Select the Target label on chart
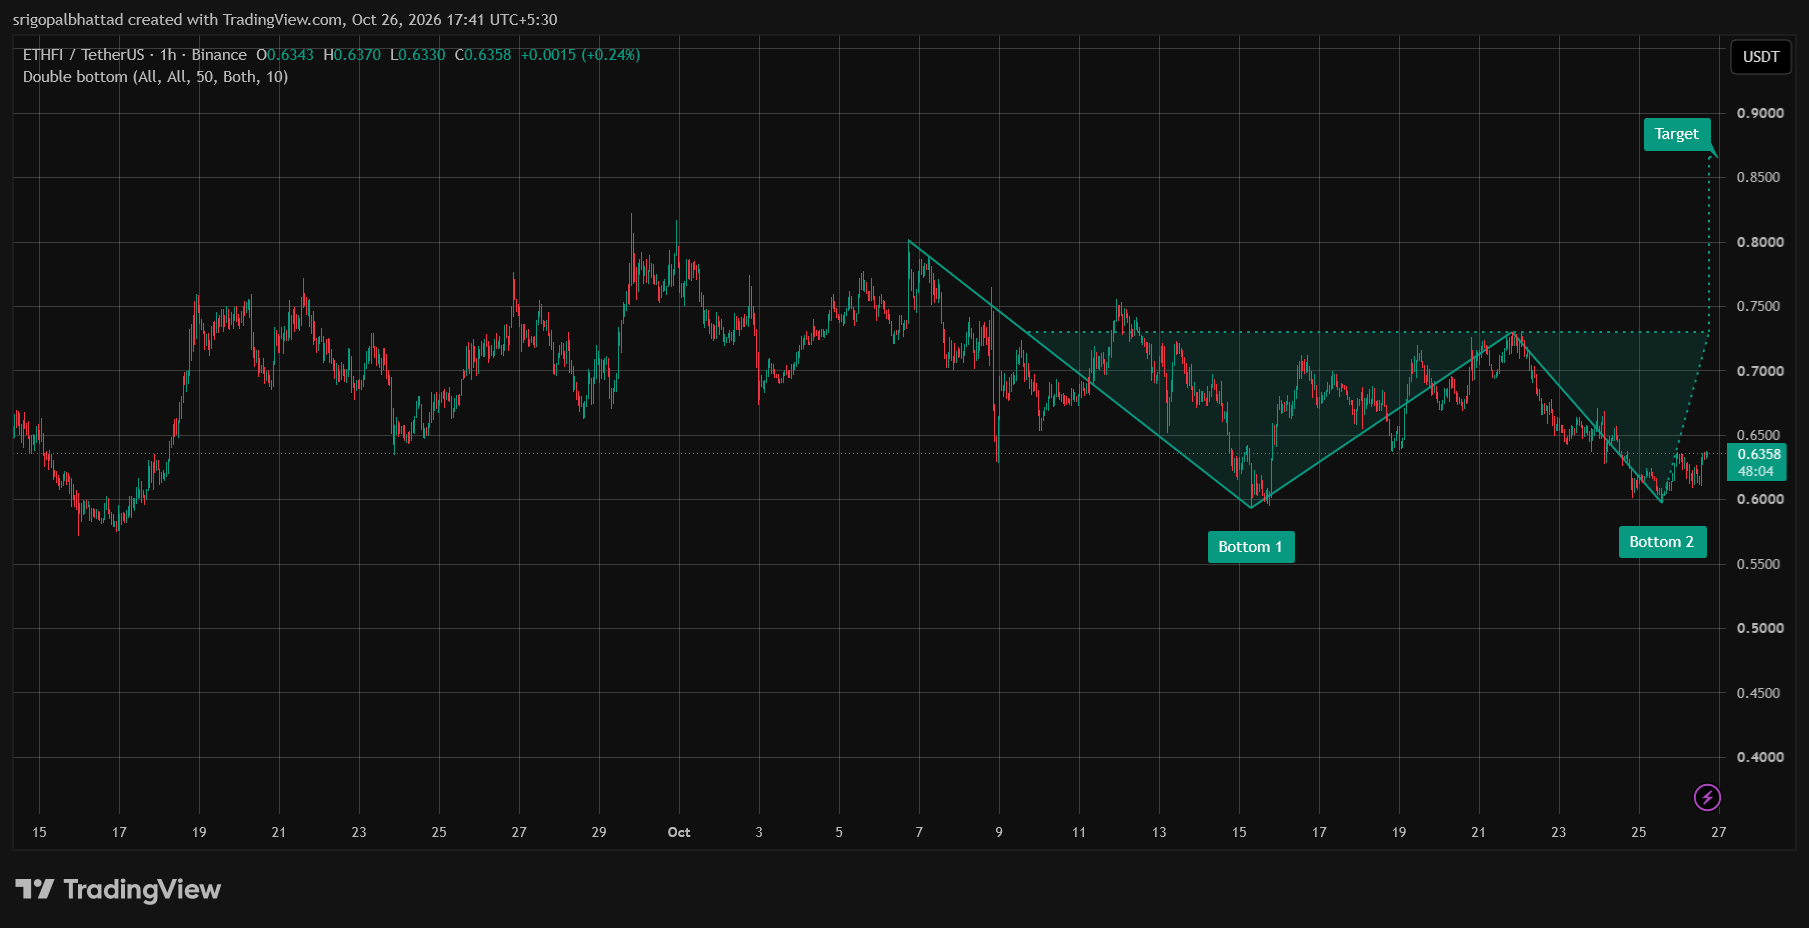Viewport: 1809px width, 928px height. click(1677, 134)
